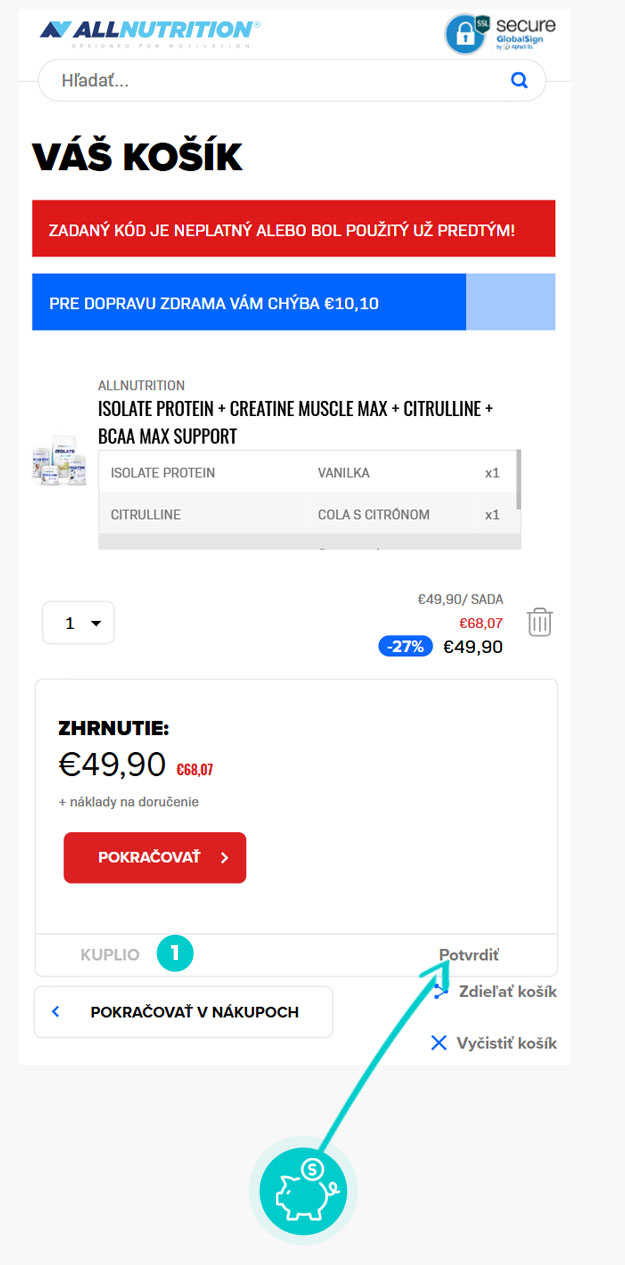Click the search magnifier icon
Viewport: 625px width, 1265px height.
518,81
